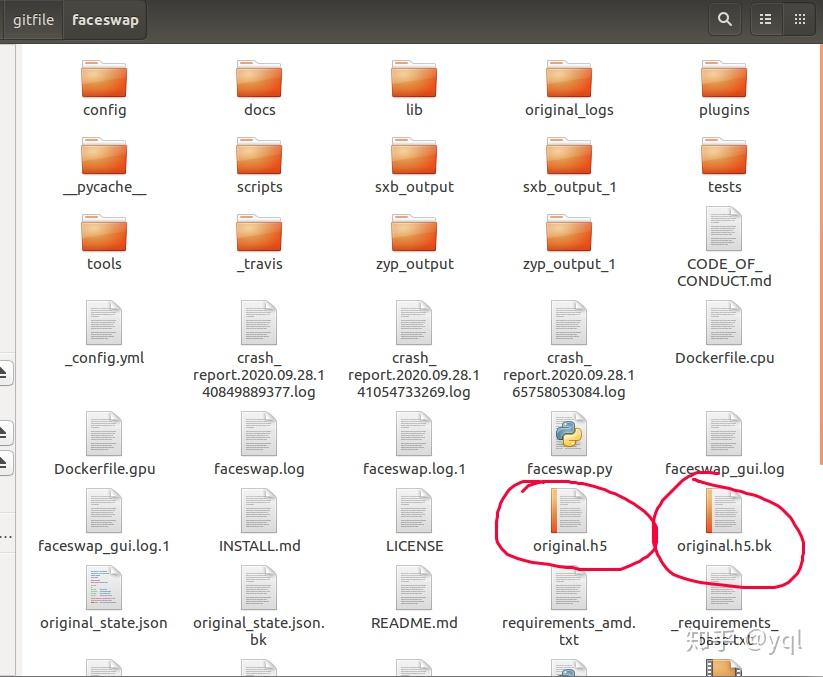This screenshot has height=677, width=823.
Task: Click the 'original.h5' file name label
Action: pos(570,546)
